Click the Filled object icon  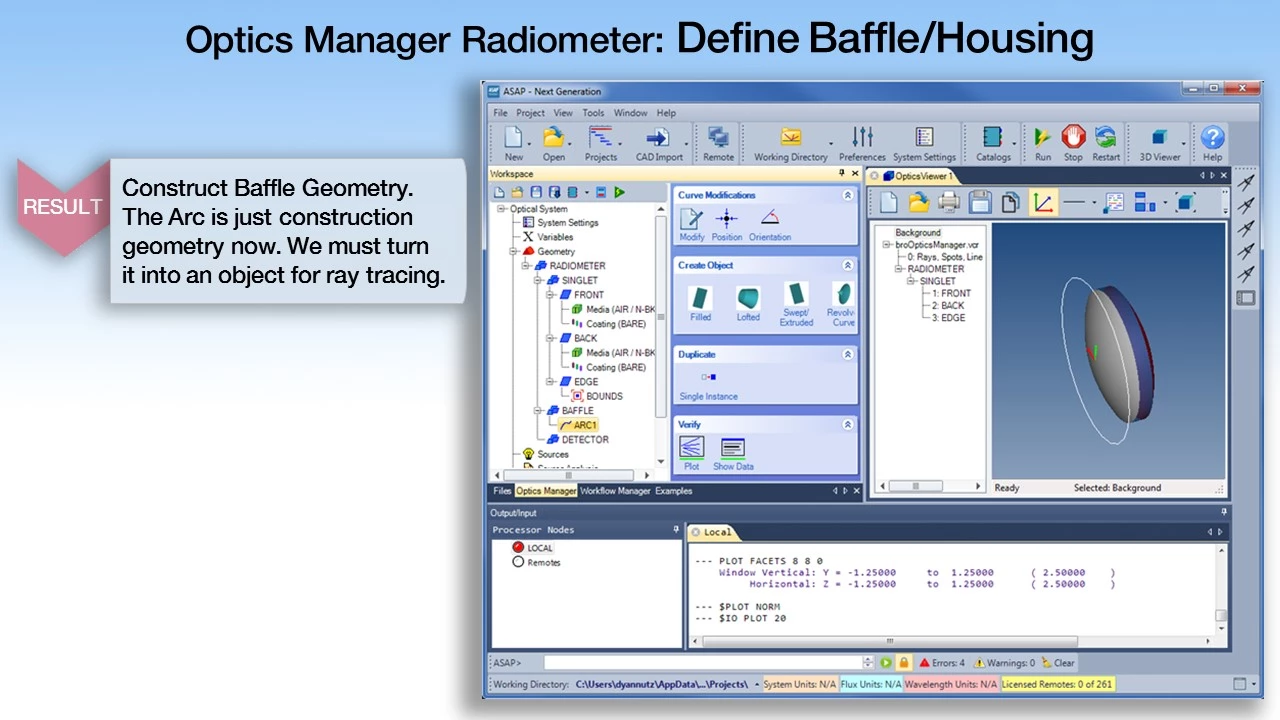pos(700,301)
